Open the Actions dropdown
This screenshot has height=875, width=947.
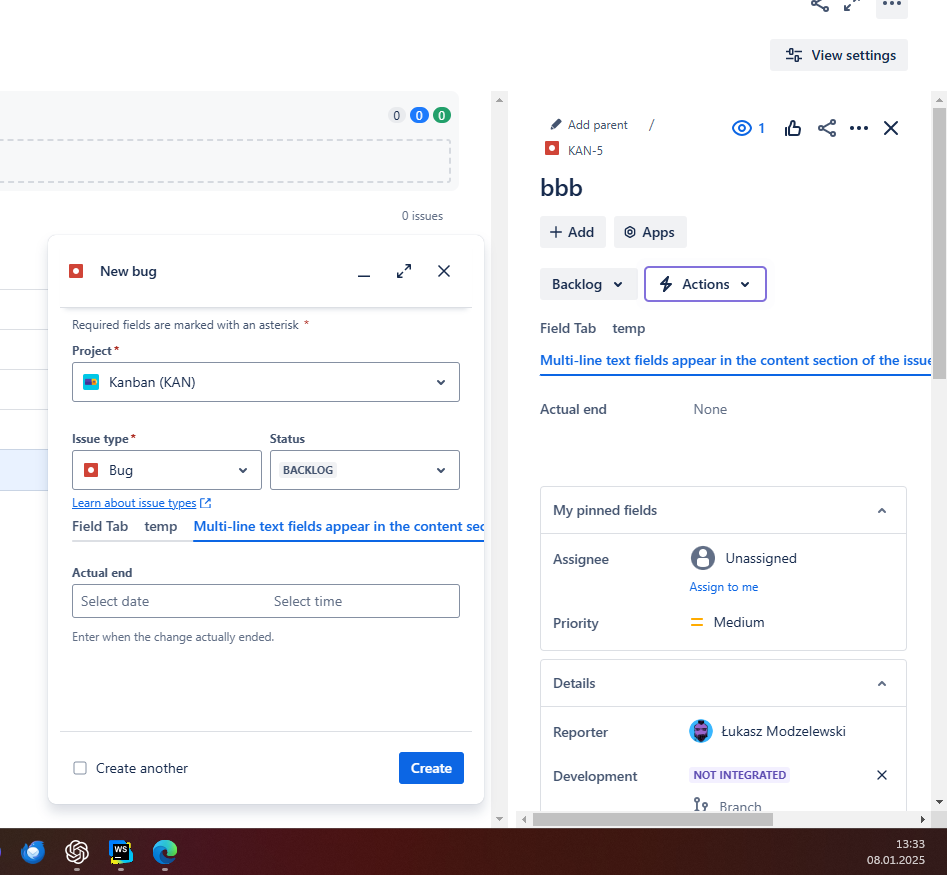coord(705,284)
